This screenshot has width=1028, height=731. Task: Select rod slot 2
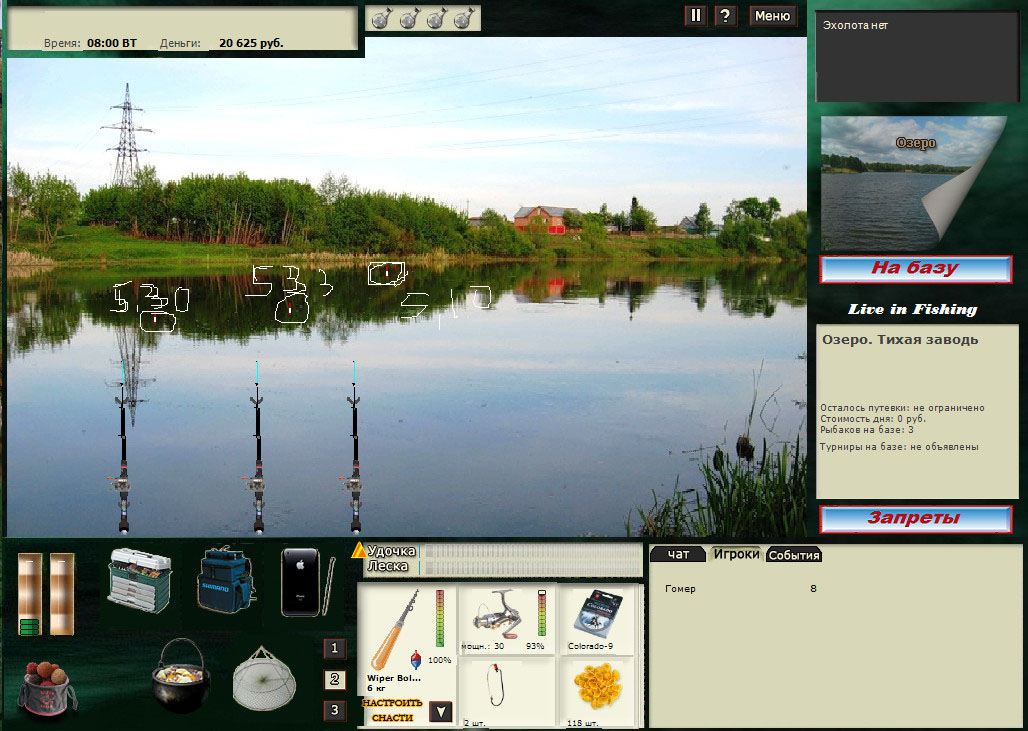click(x=334, y=679)
